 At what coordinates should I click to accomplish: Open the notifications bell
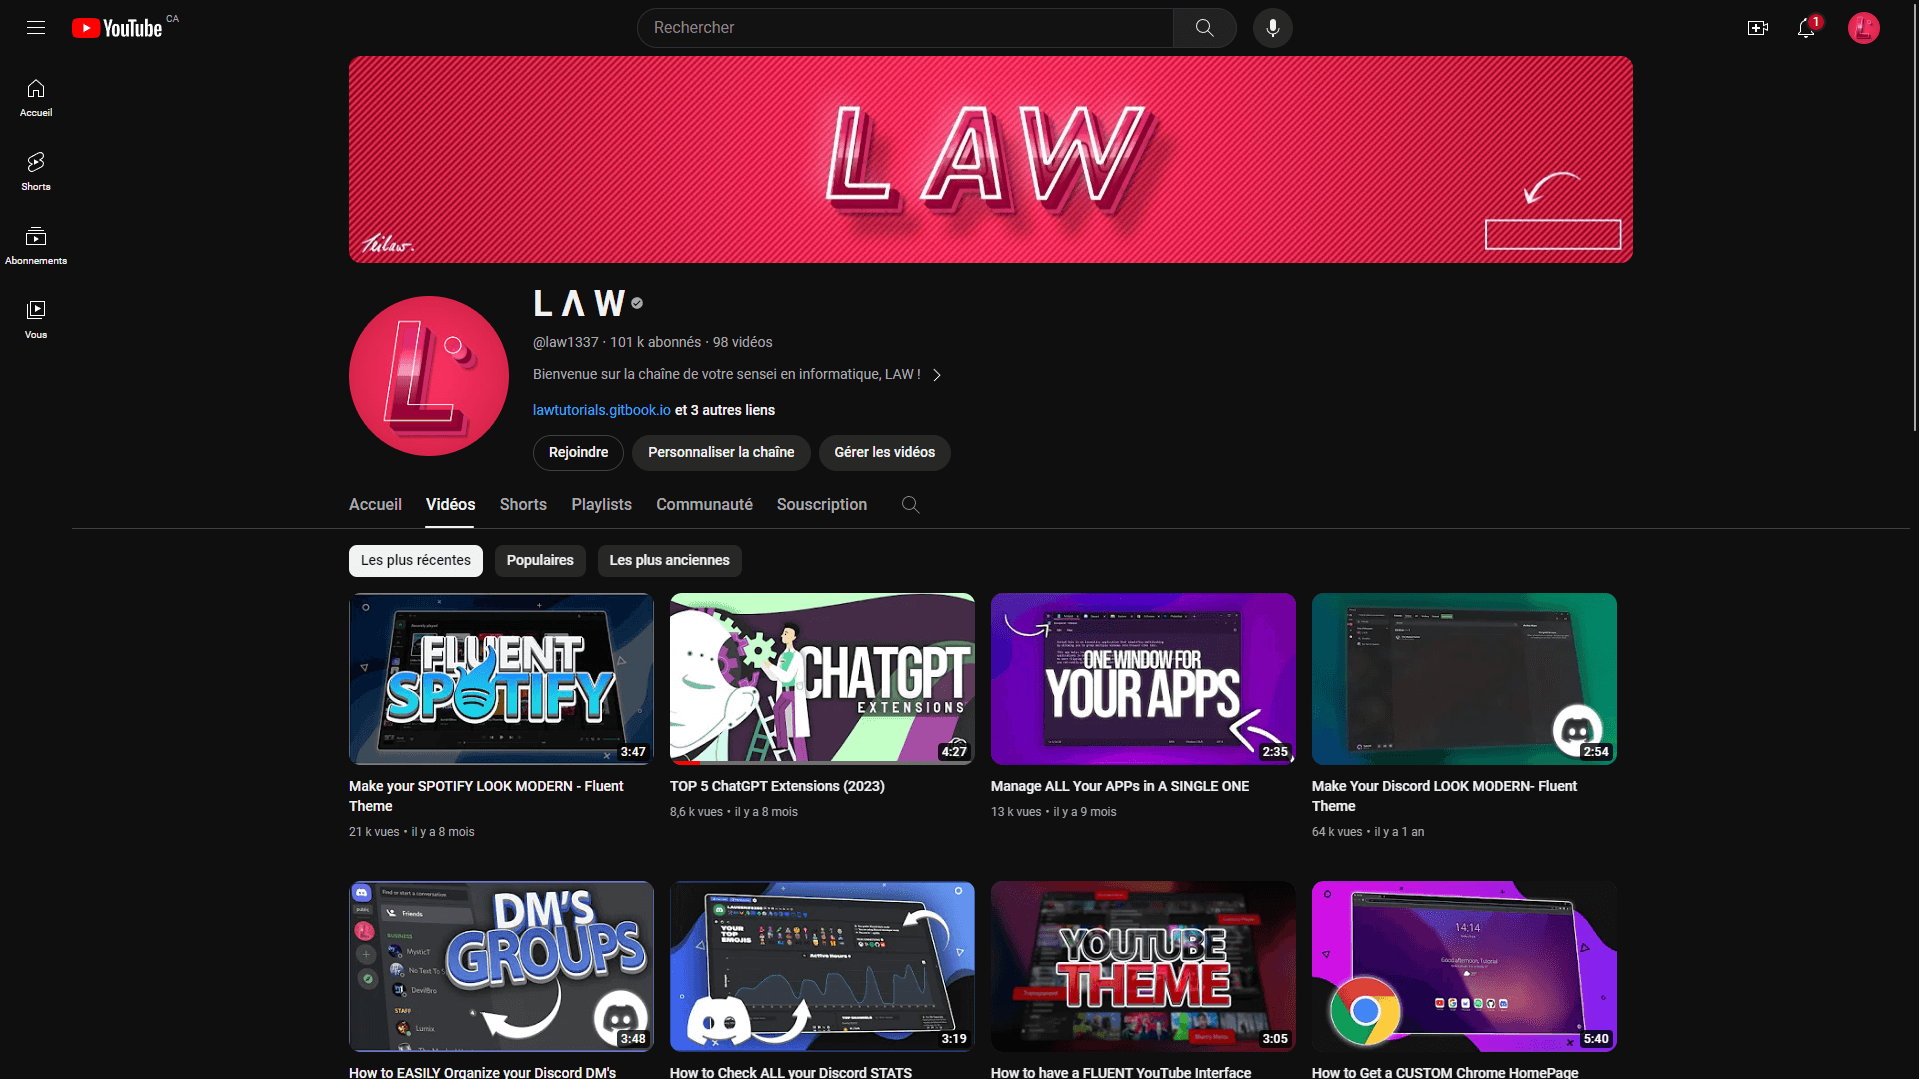click(x=1806, y=28)
